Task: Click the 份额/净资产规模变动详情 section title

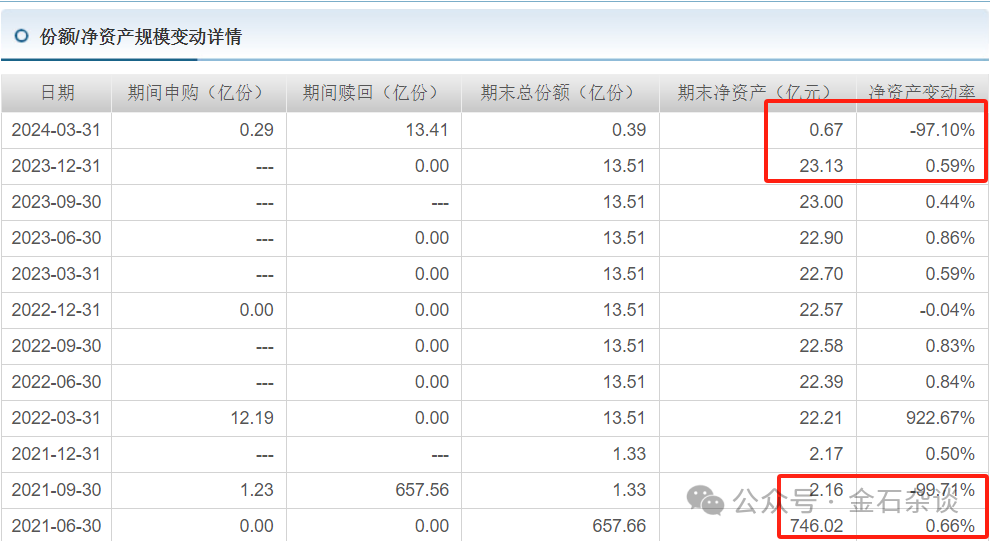Action: (141, 37)
